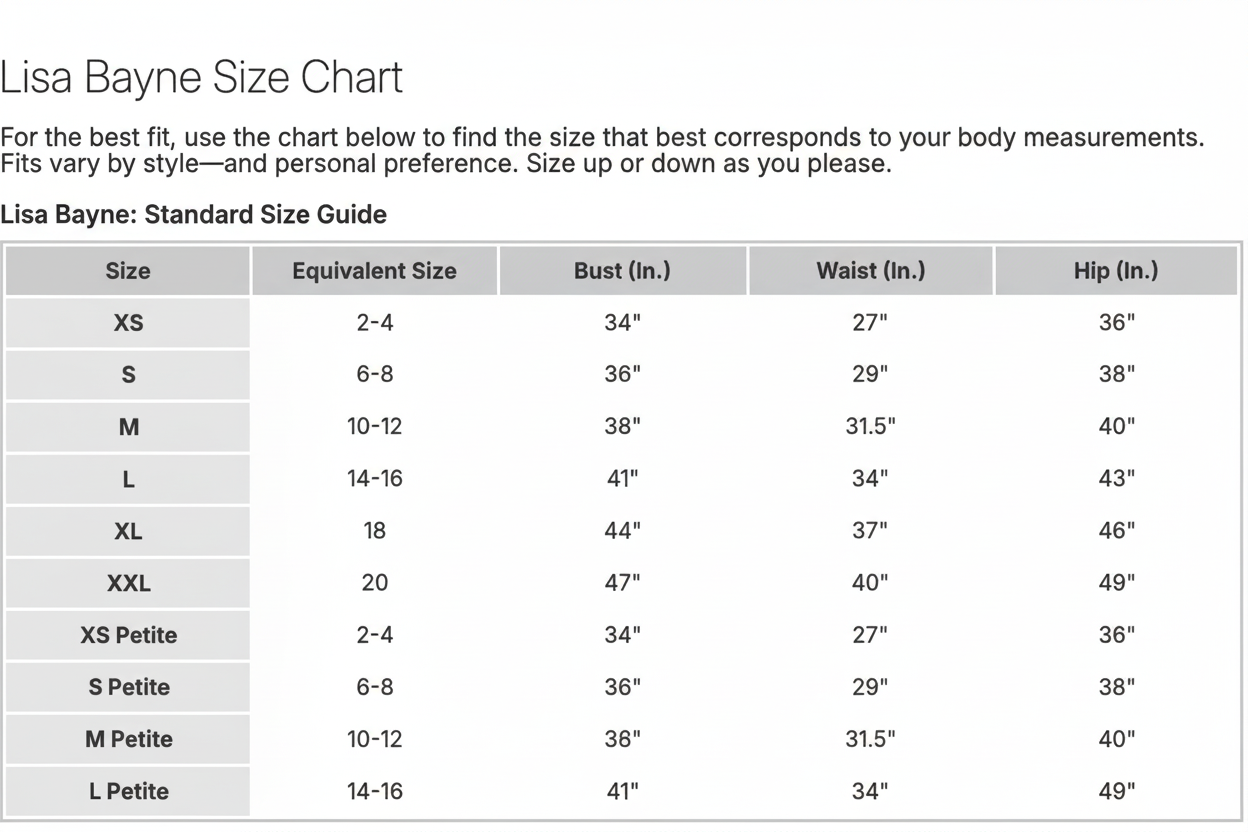Image resolution: width=1248 pixels, height=832 pixels.
Task: Click the Standard Size Guide subtitle
Action: coord(193,214)
